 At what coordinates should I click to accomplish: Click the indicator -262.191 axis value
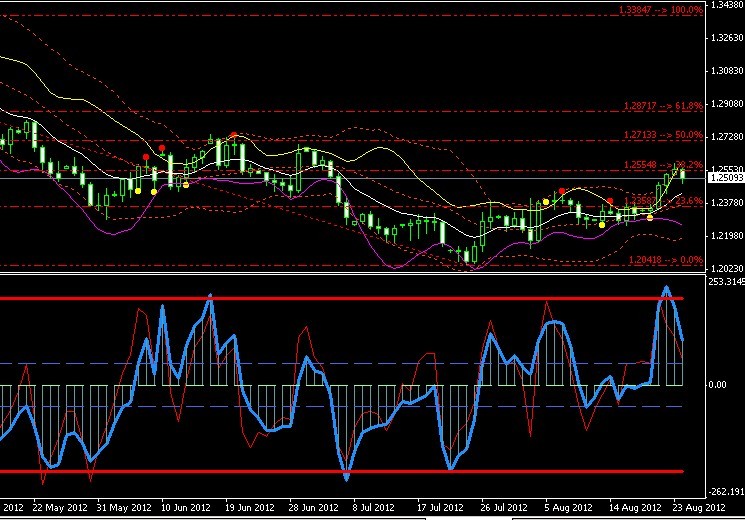click(726, 491)
